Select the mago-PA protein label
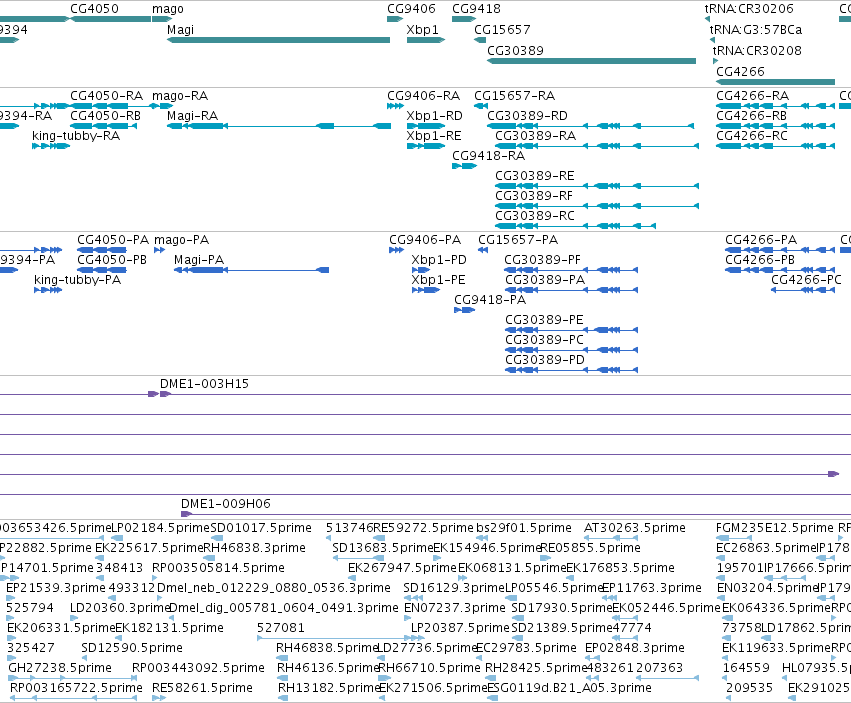The height and width of the screenshot is (703, 851). pyautogui.click(x=182, y=240)
